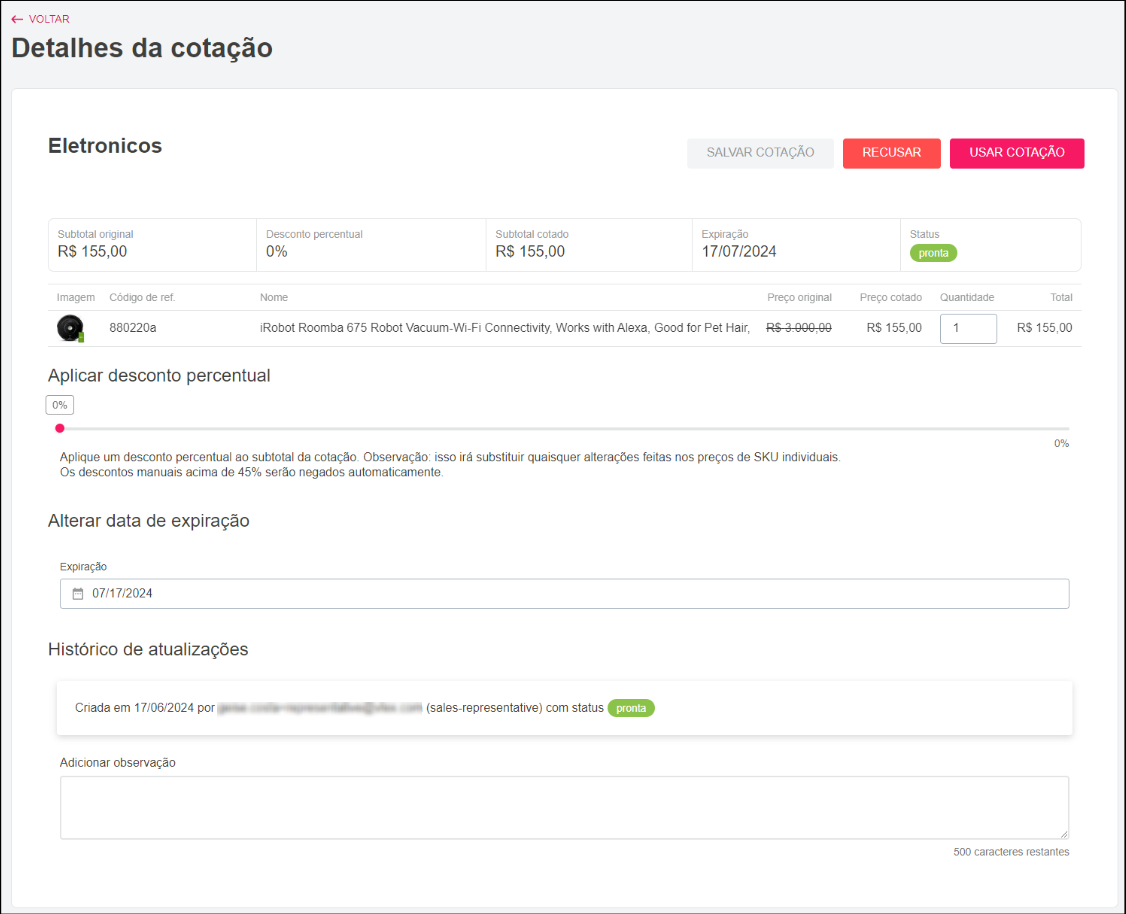Click the Adicionar observação text area

[x=565, y=806]
